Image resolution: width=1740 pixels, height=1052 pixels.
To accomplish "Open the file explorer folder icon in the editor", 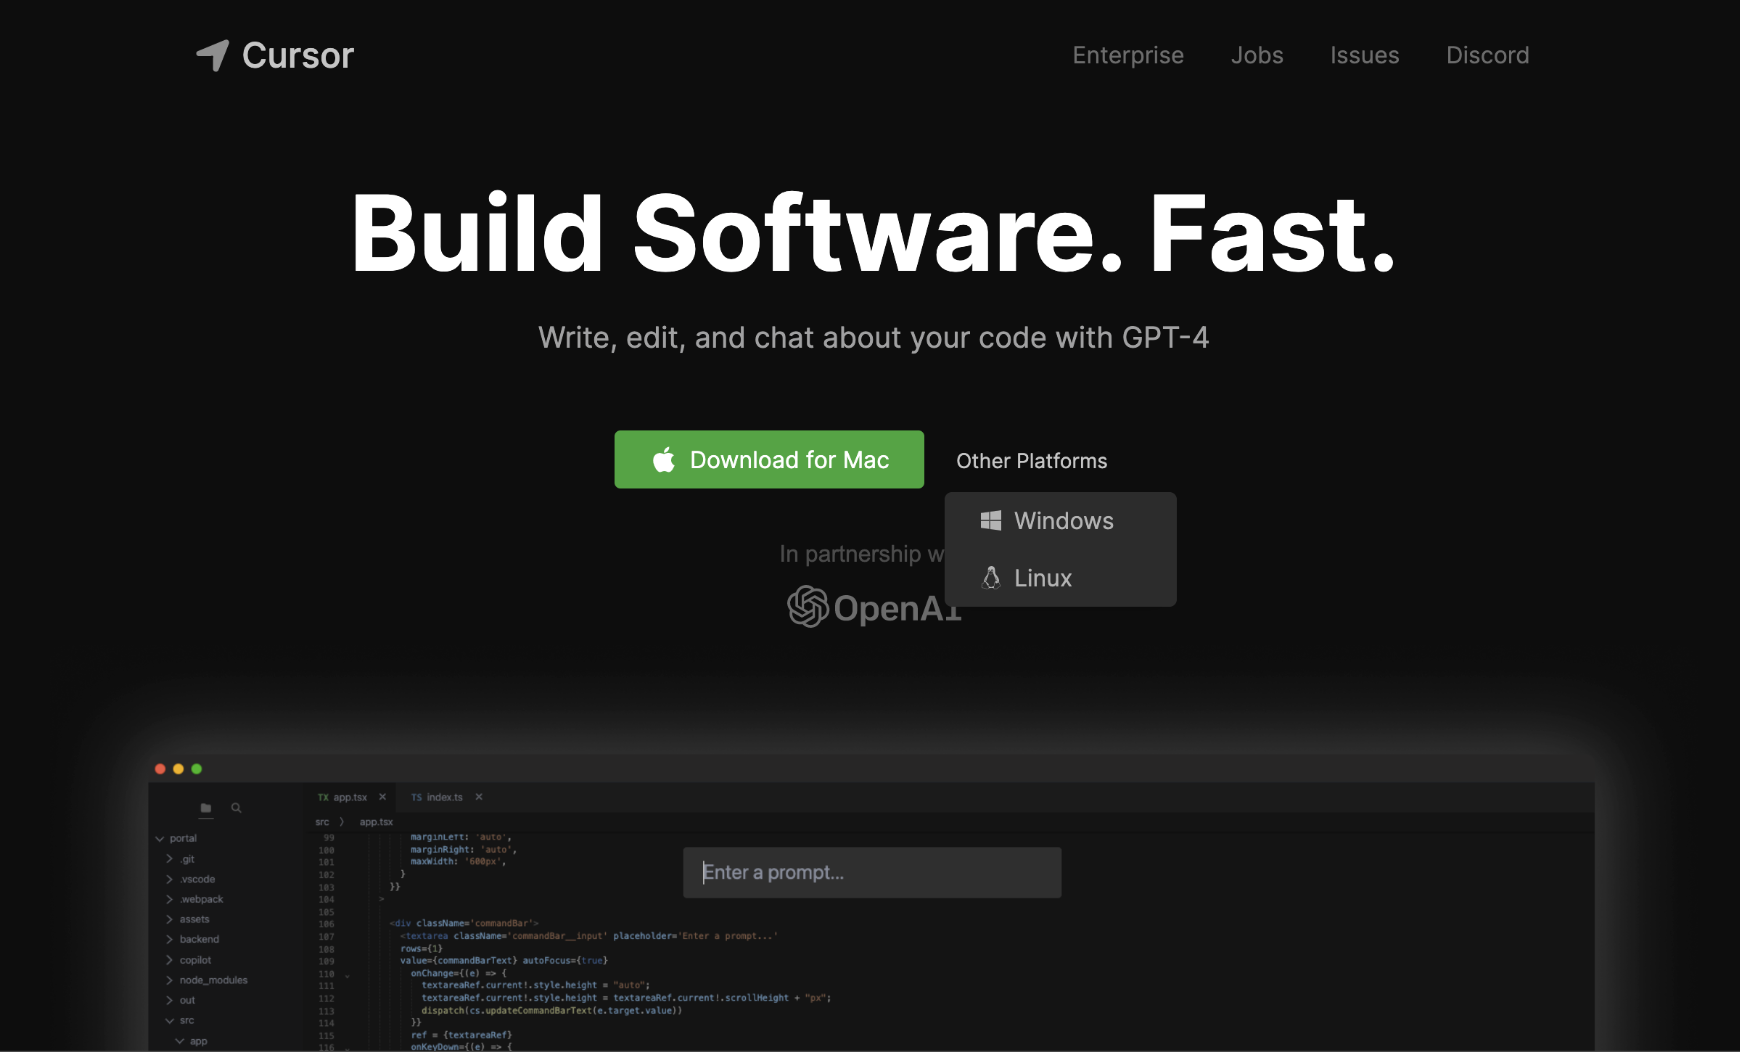I will tap(206, 808).
